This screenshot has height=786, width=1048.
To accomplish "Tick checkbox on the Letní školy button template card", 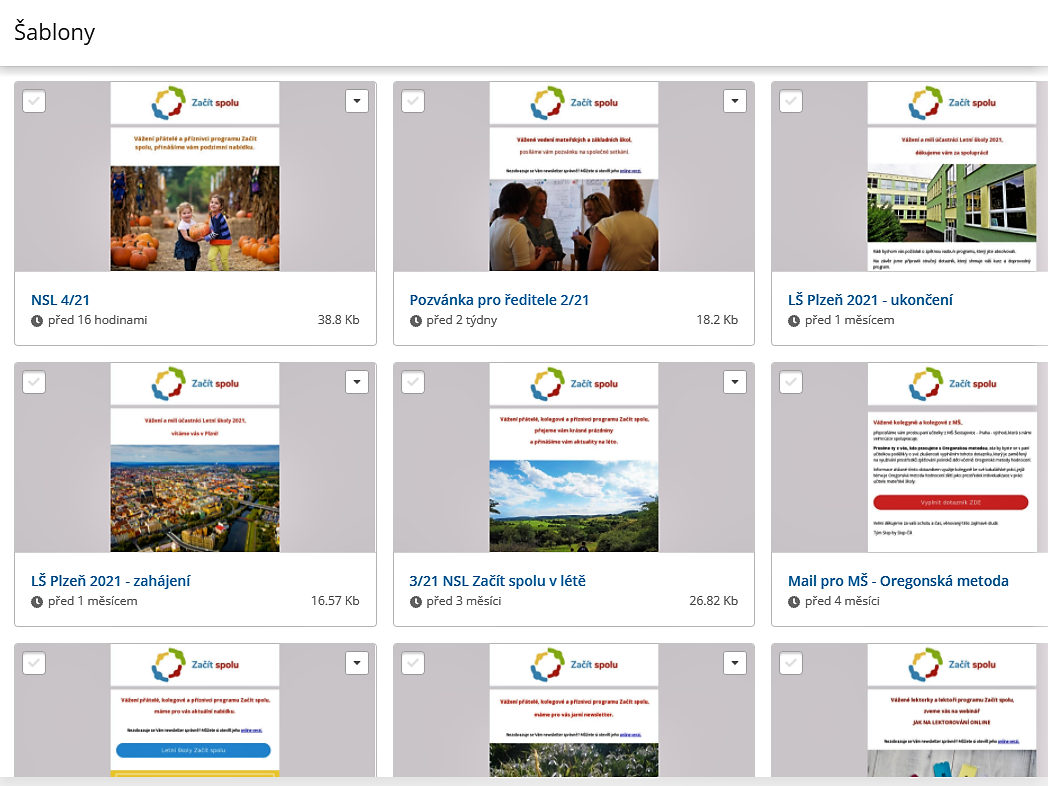I will 34,663.
